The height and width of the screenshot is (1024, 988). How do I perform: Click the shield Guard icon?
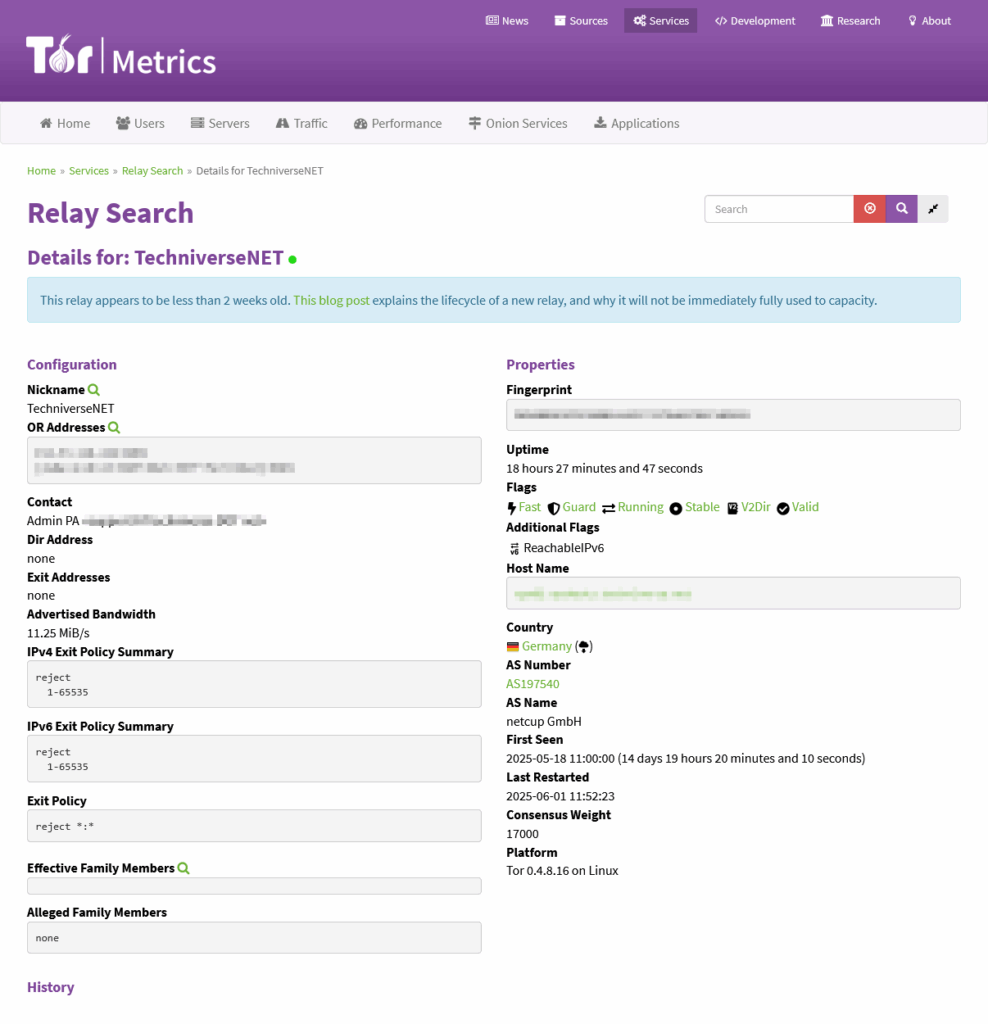(554, 508)
